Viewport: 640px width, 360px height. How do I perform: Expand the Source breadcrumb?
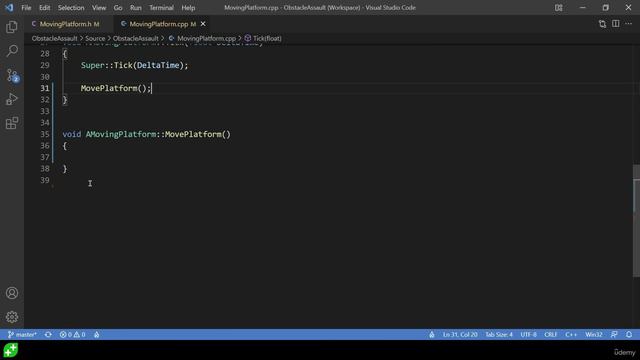click(95, 38)
